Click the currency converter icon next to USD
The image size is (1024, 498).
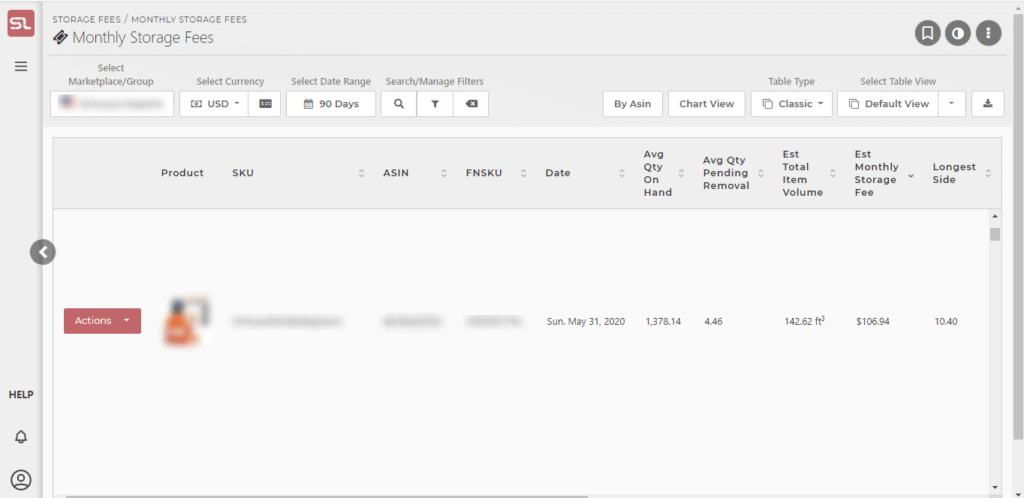265,104
